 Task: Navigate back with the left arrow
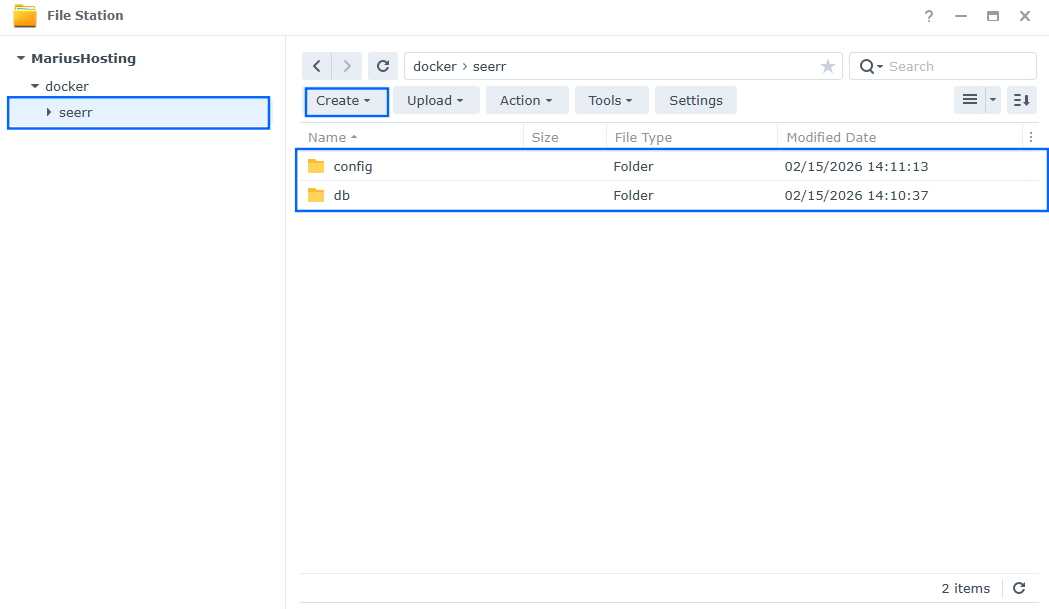point(317,65)
